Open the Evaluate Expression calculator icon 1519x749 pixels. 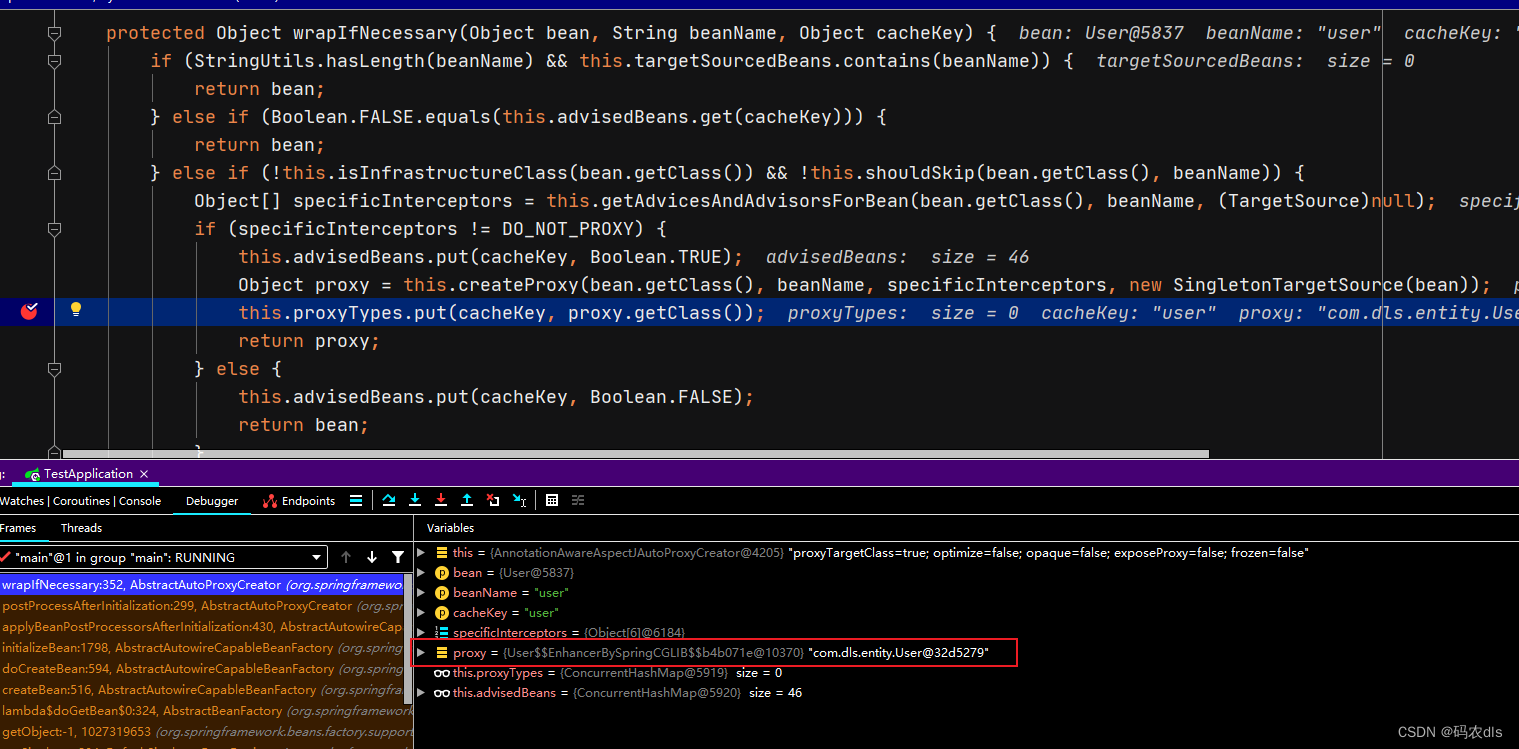point(552,500)
